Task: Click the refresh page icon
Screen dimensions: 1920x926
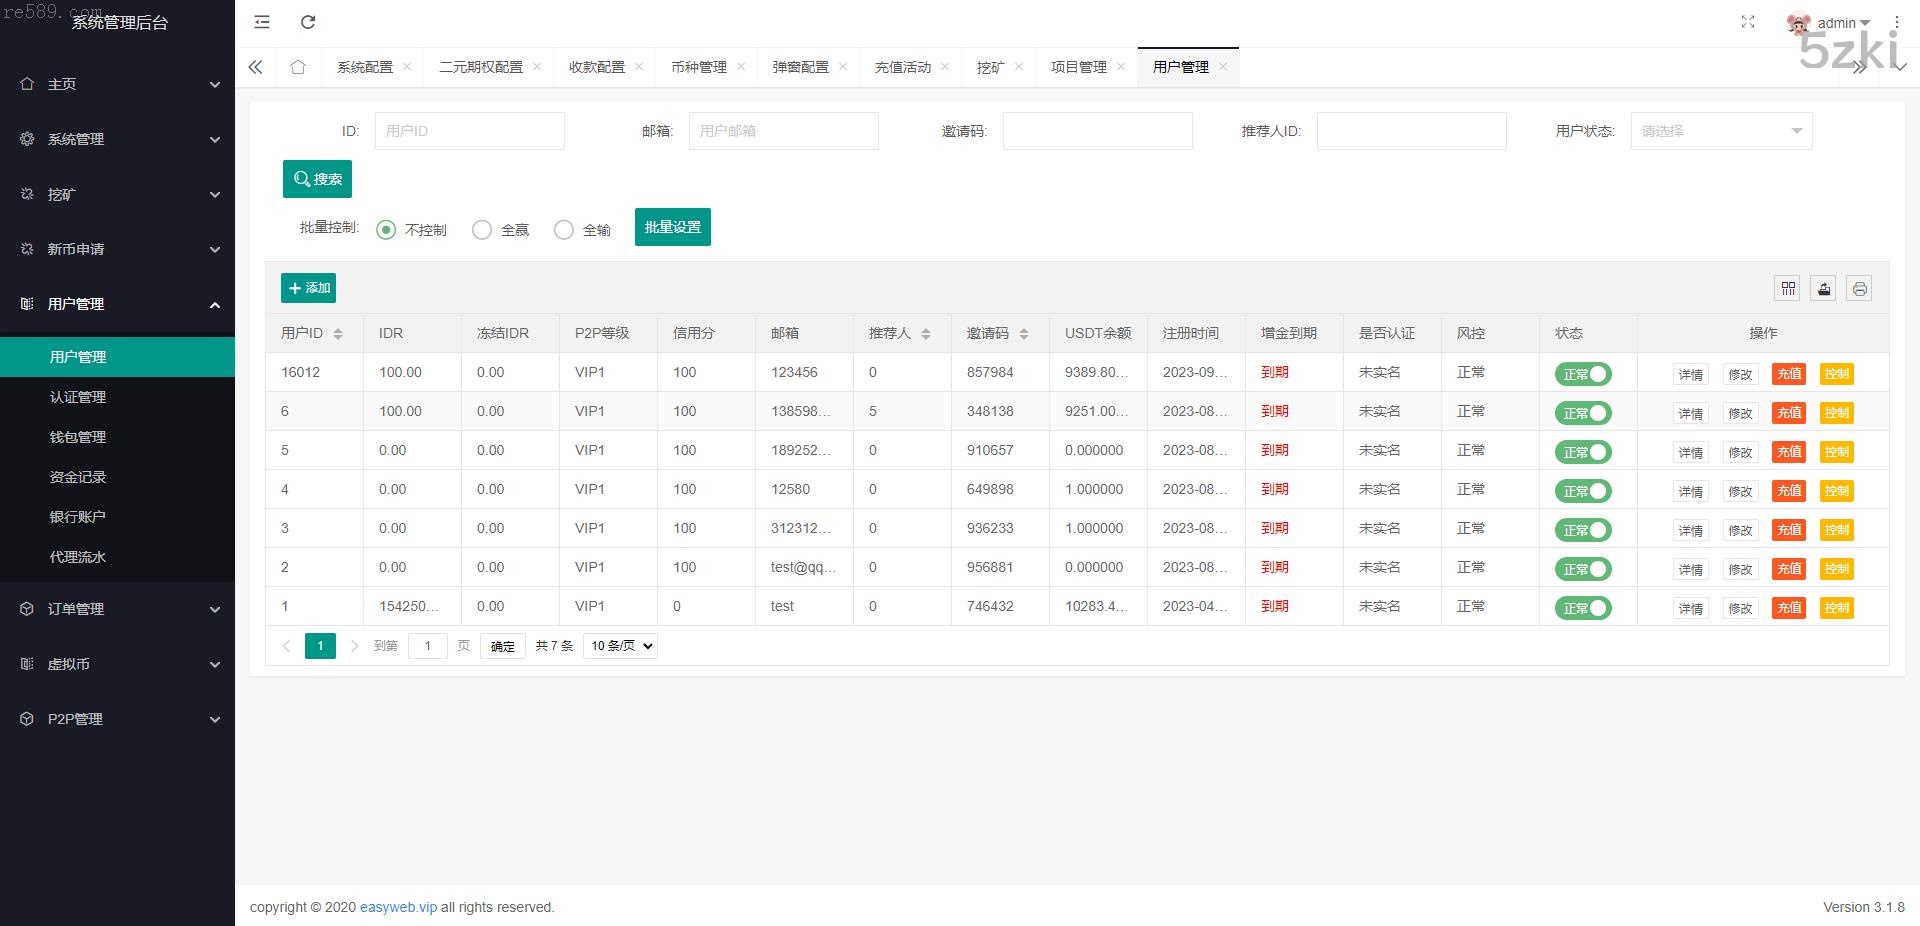Action: pyautogui.click(x=308, y=22)
